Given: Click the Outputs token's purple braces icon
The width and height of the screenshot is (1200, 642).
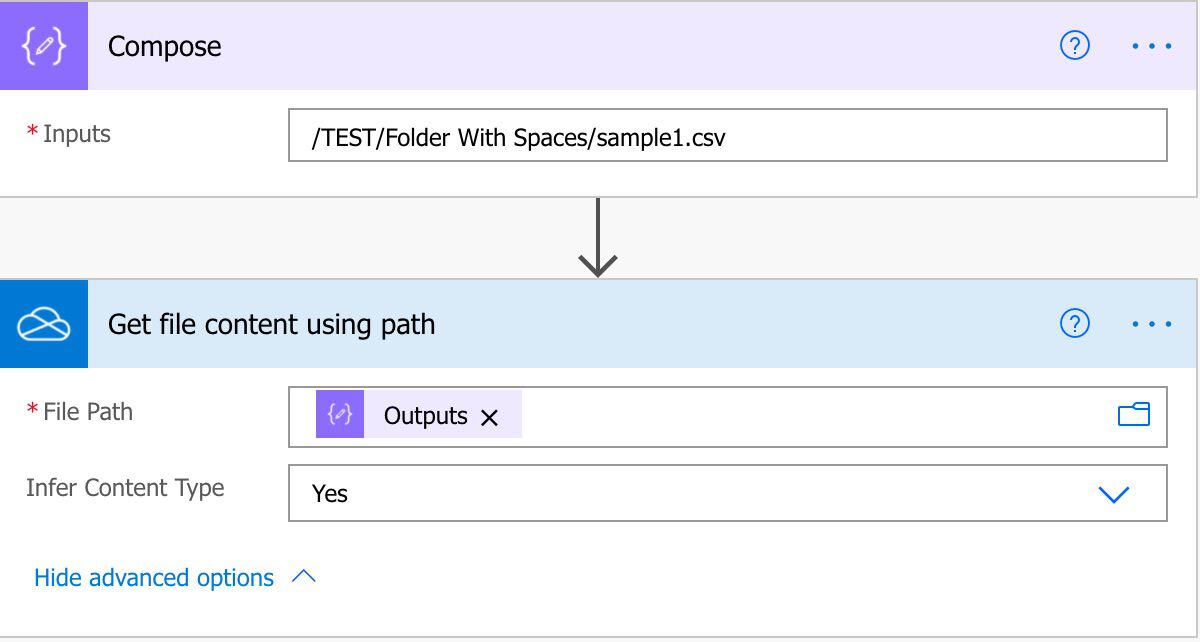Looking at the screenshot, I should pyautogui.click(x=339, y=414).
